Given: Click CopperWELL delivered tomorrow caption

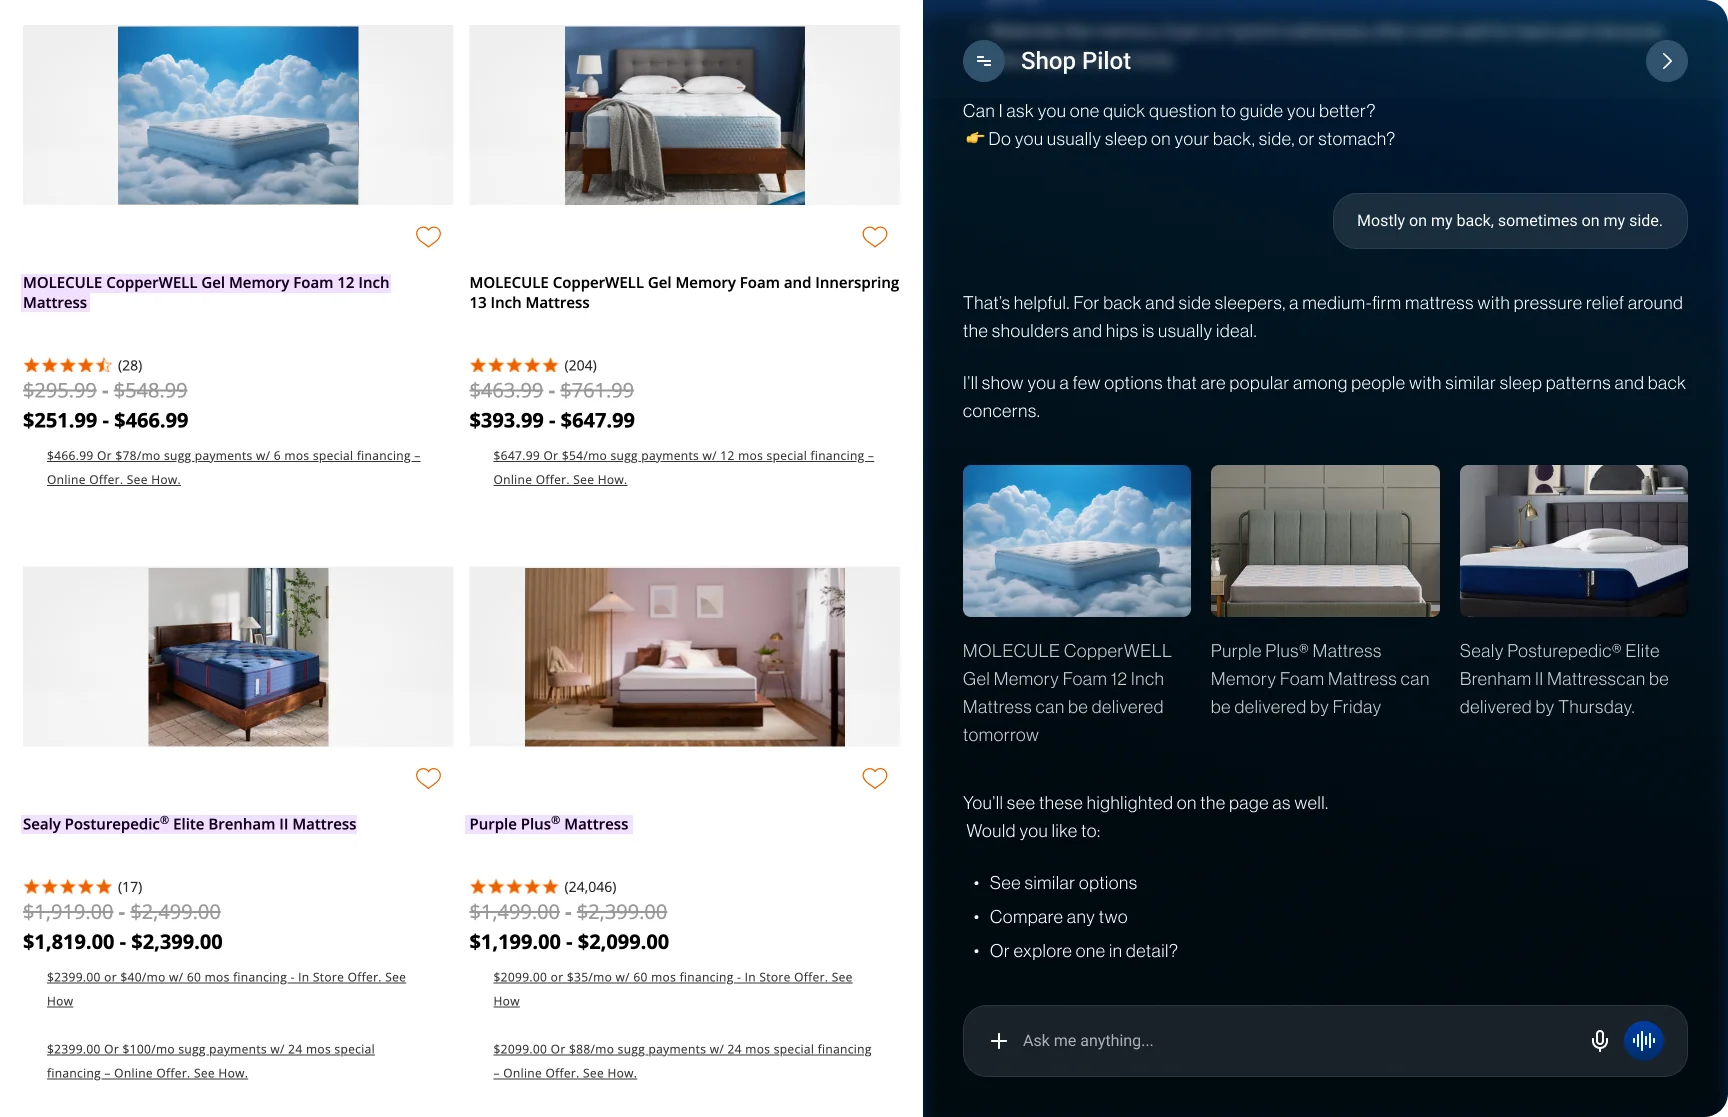Looking at the screenshot, I should (x=1067, y=693).
